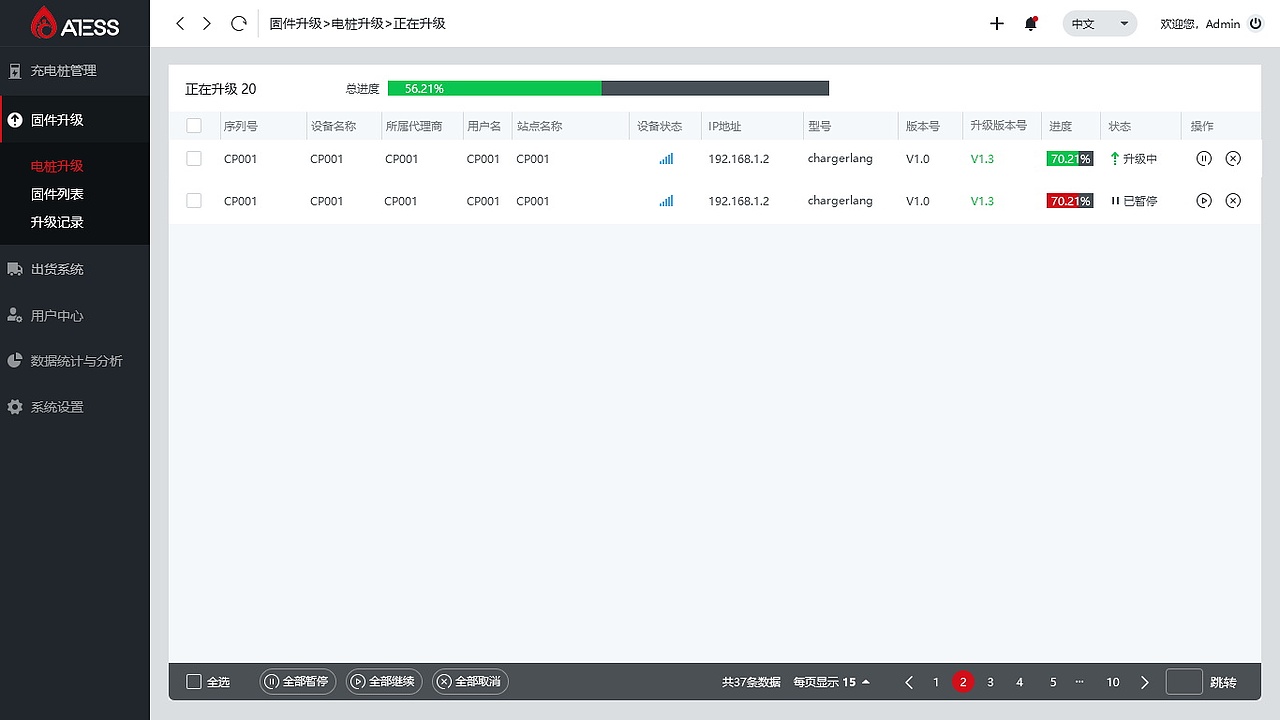Open the 每页显示 15 page size dropdown
This screenshot has height=720, width=1280.
pos(831,681)
